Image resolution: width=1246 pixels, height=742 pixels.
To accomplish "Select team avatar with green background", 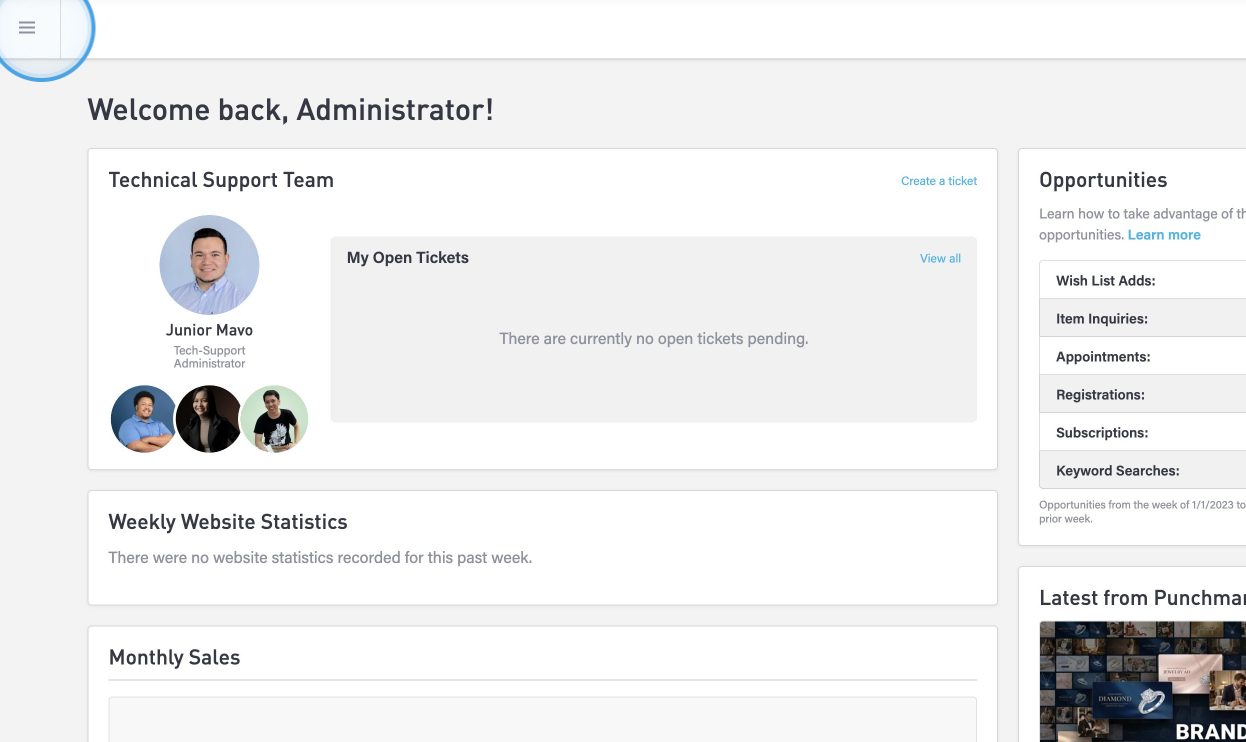I will (x=275, y=419).
